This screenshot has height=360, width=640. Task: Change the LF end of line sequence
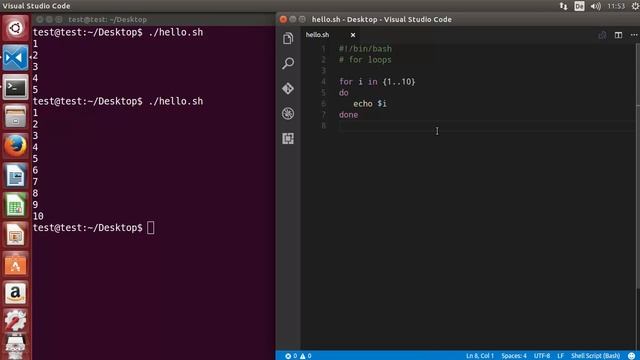pos(560,356)
